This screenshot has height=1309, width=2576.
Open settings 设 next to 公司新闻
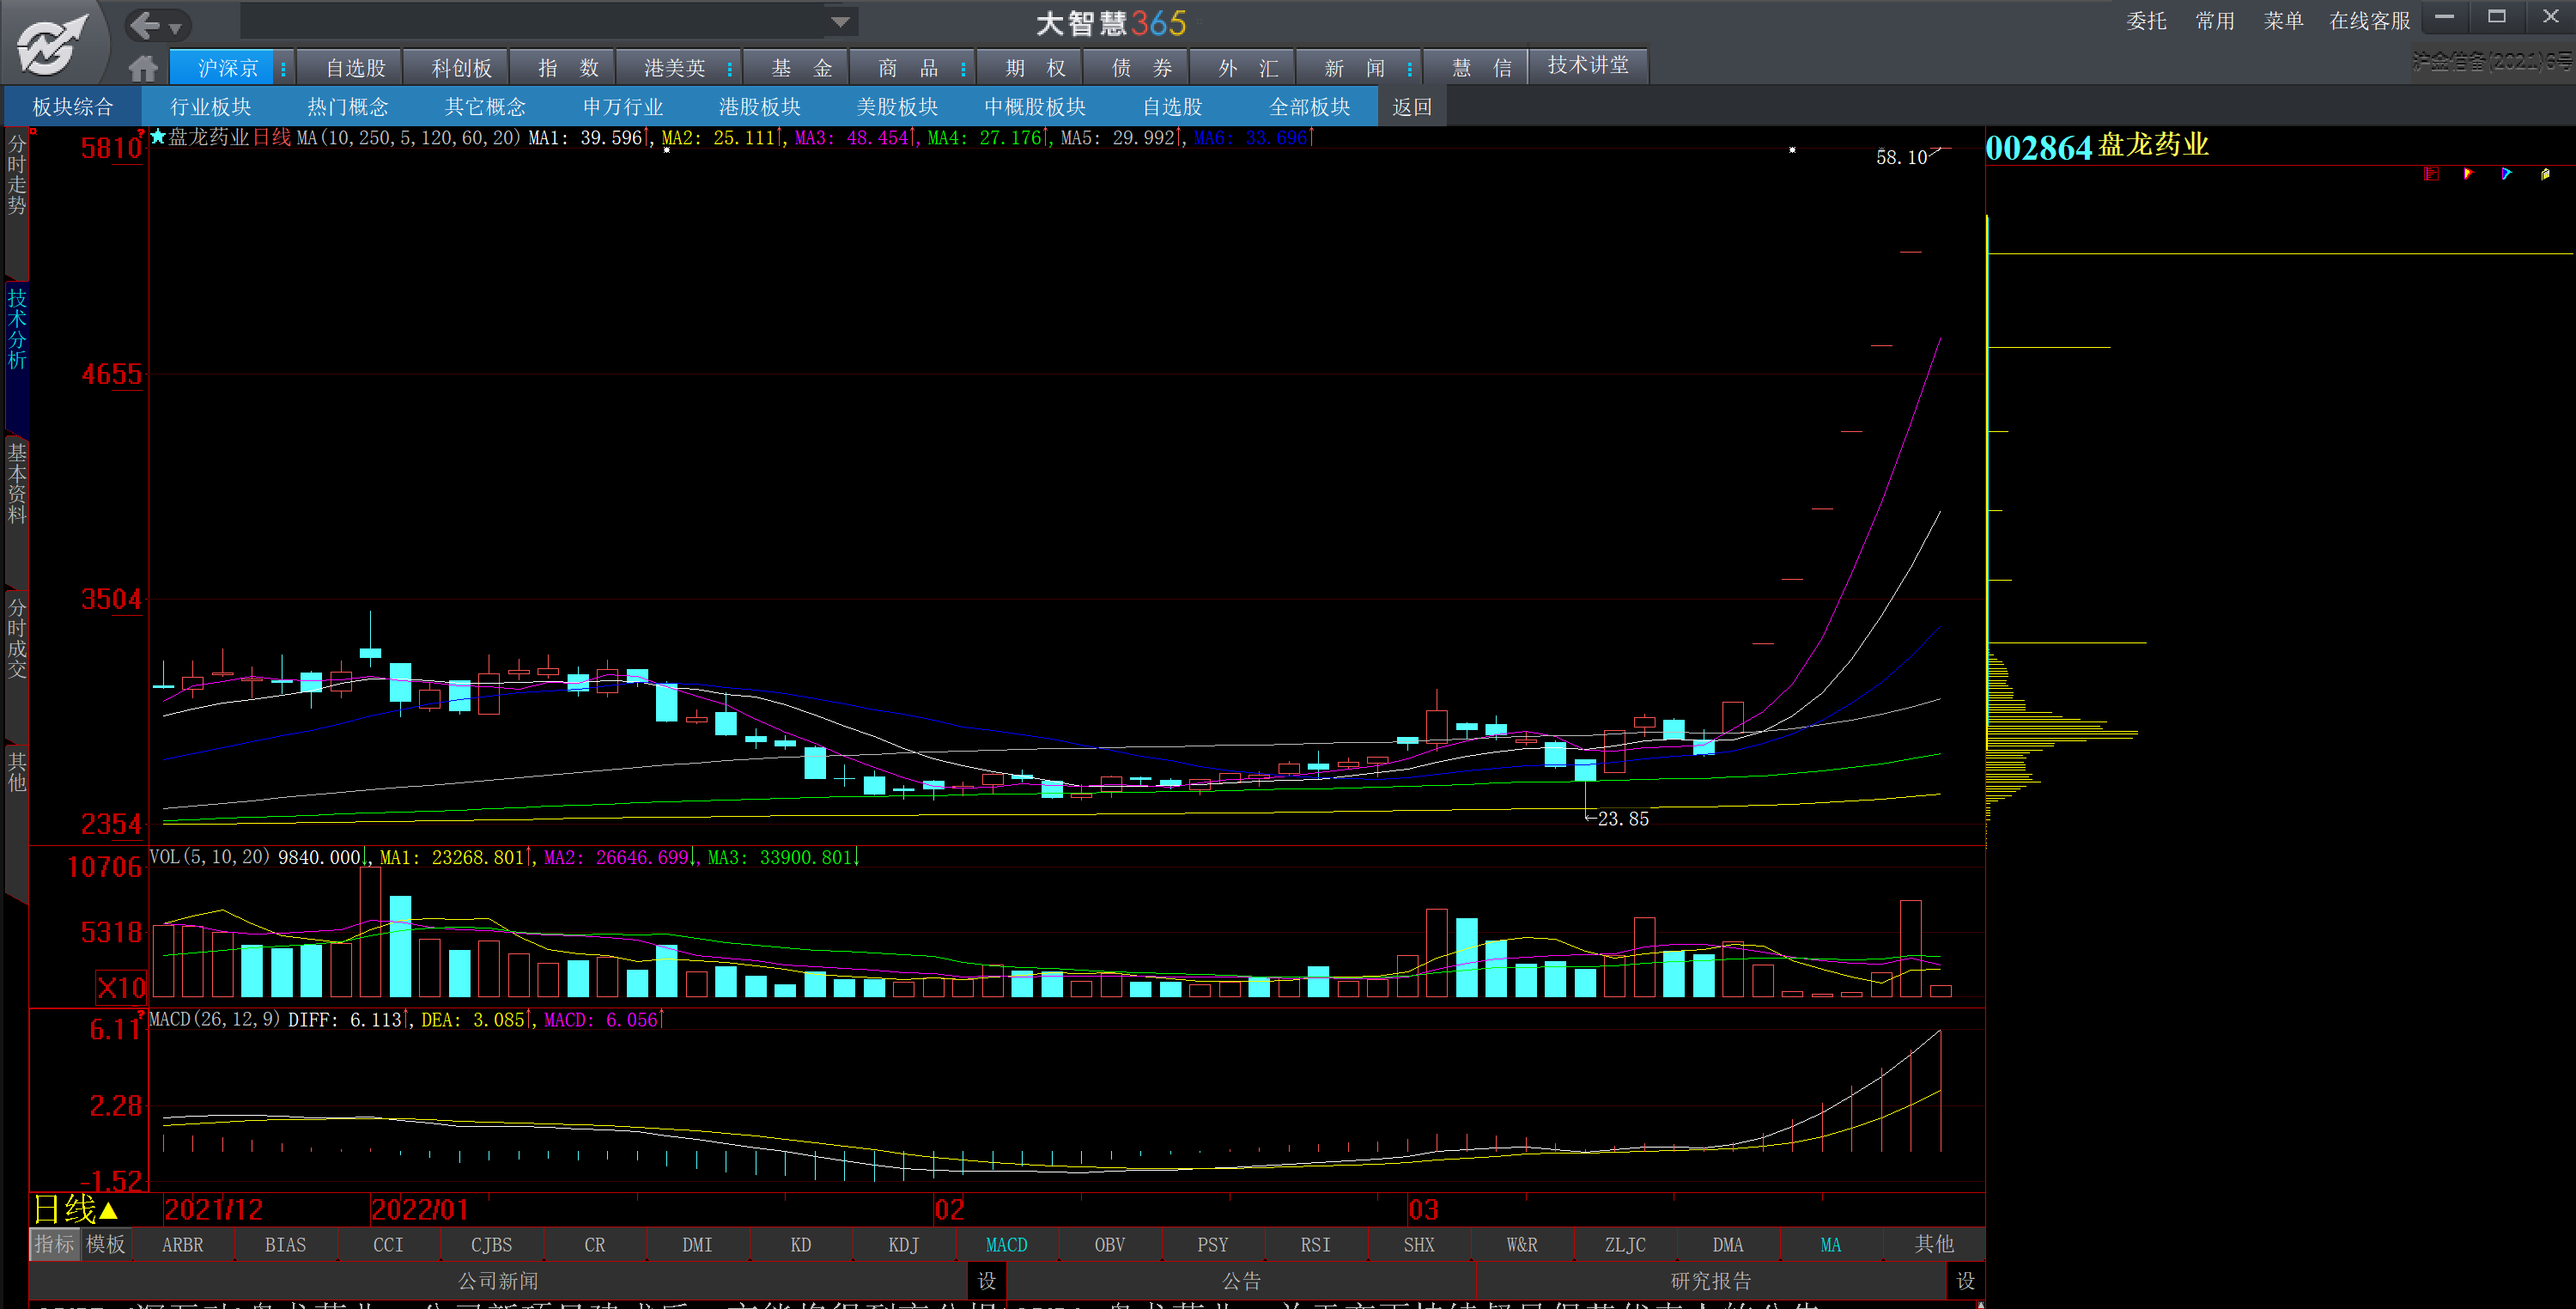[987, 1281]
